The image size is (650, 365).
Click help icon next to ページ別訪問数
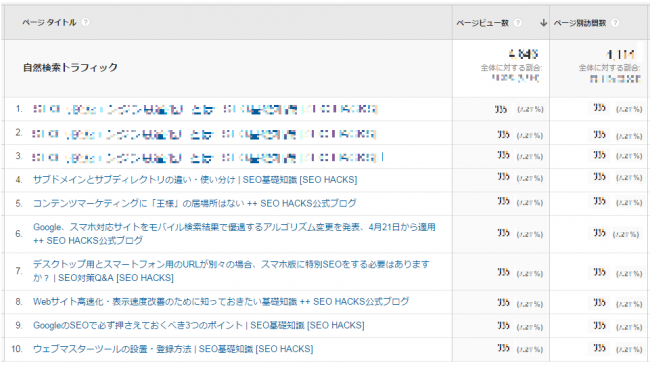click(x=616, y=23)
